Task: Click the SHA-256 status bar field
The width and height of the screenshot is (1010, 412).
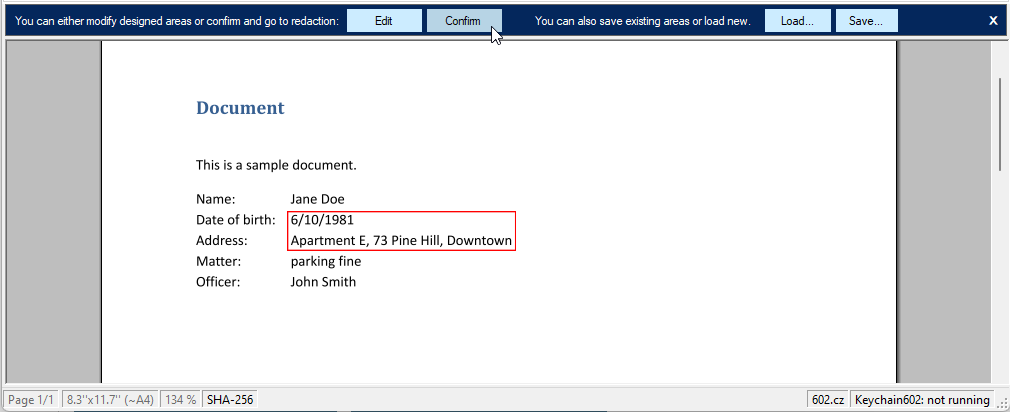Action: click(230, 400)
